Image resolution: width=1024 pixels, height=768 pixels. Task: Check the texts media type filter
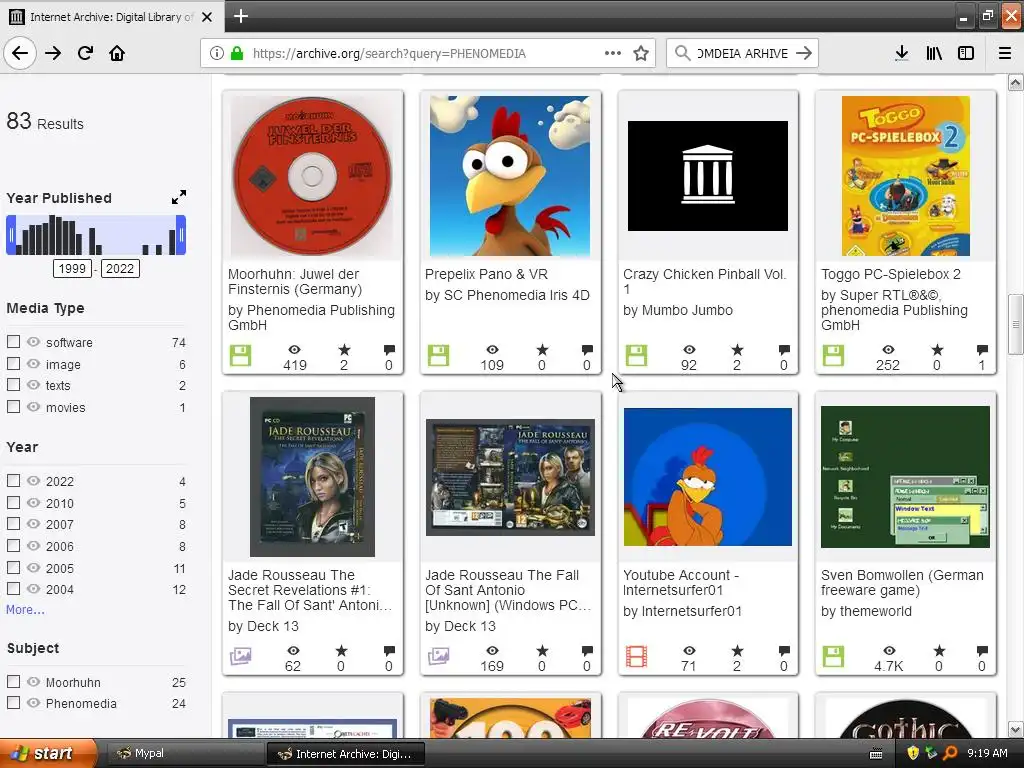[x=13, y=385]
